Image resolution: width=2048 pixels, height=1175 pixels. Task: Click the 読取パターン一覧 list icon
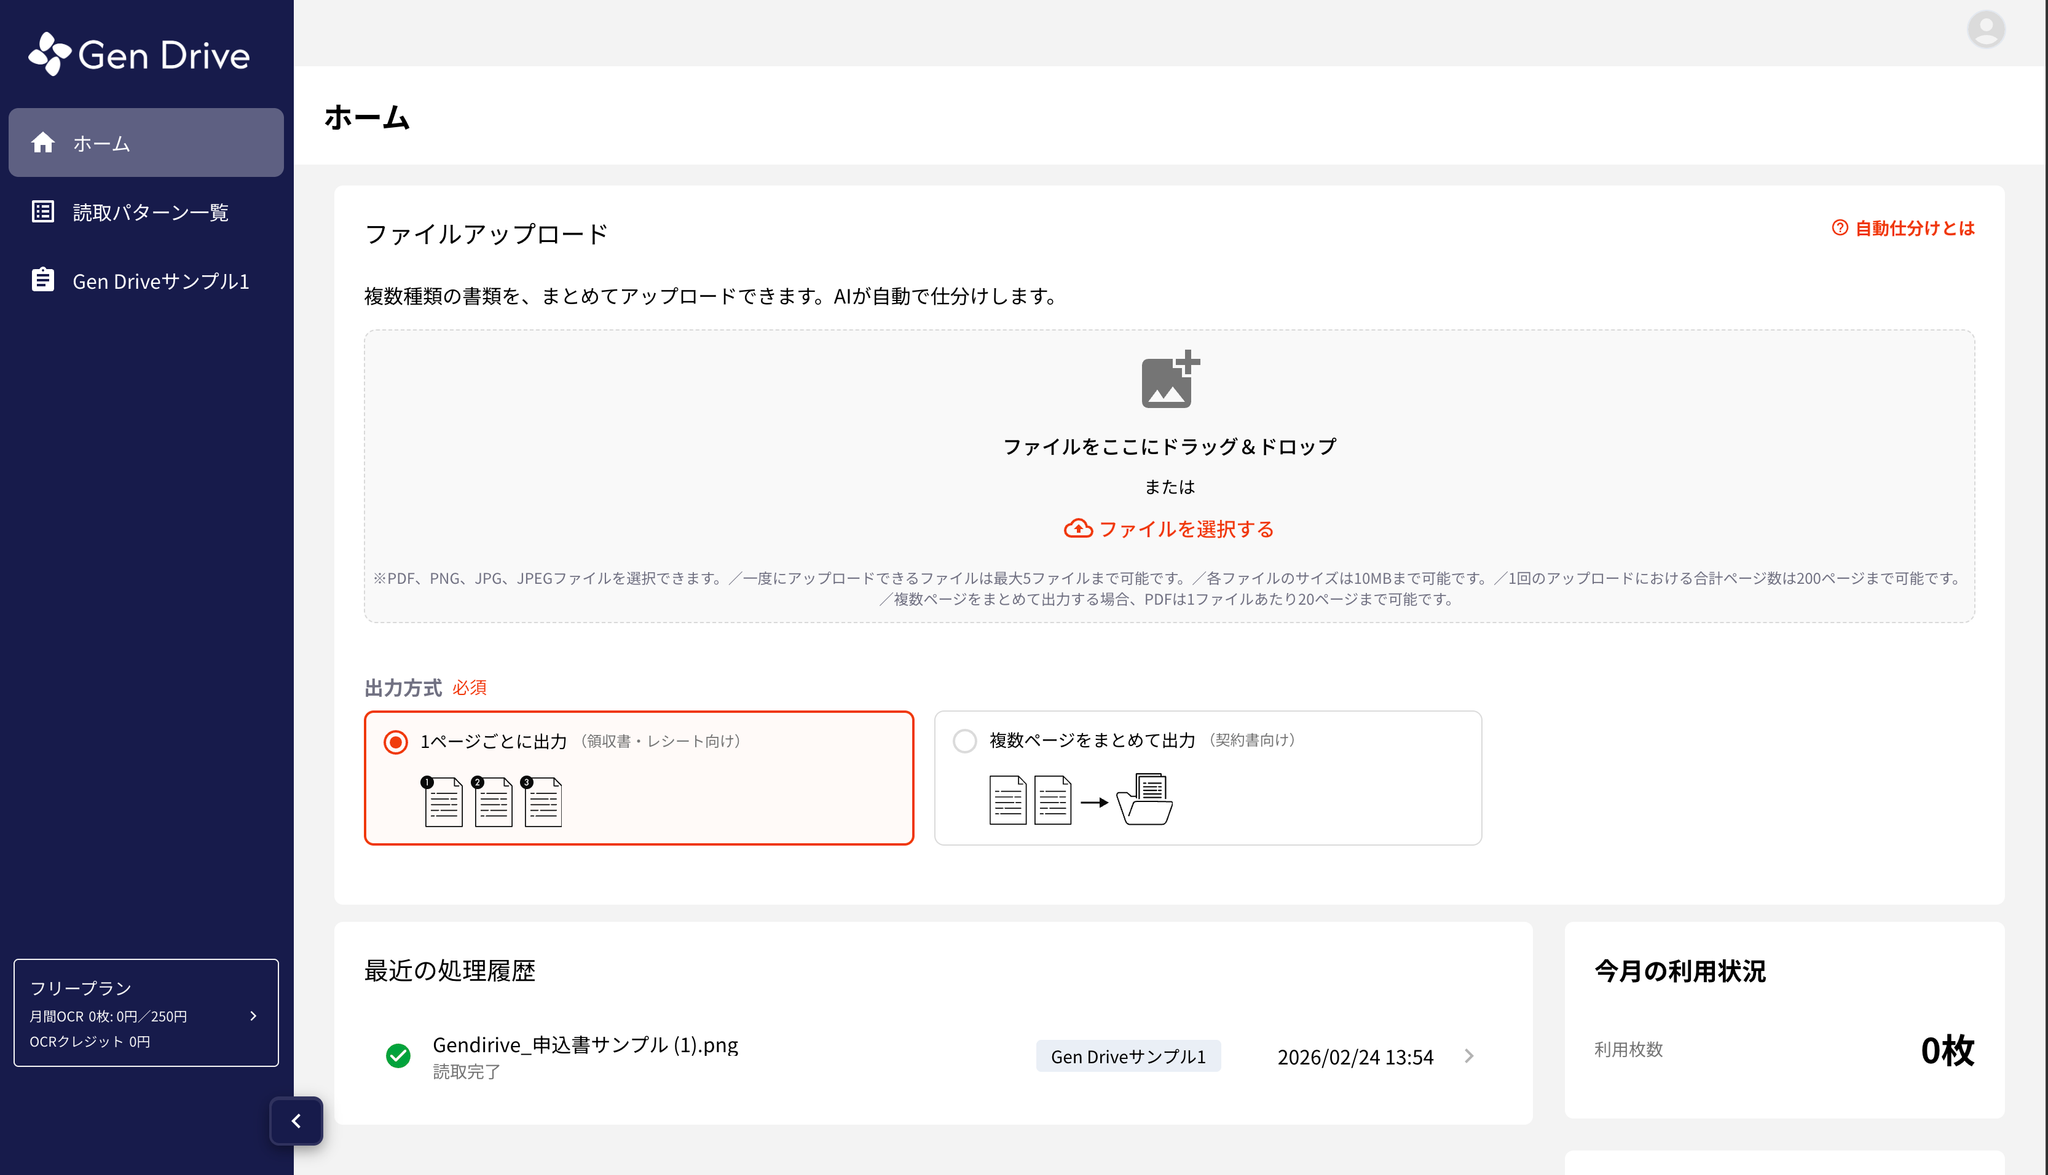(x=43, y=212)
